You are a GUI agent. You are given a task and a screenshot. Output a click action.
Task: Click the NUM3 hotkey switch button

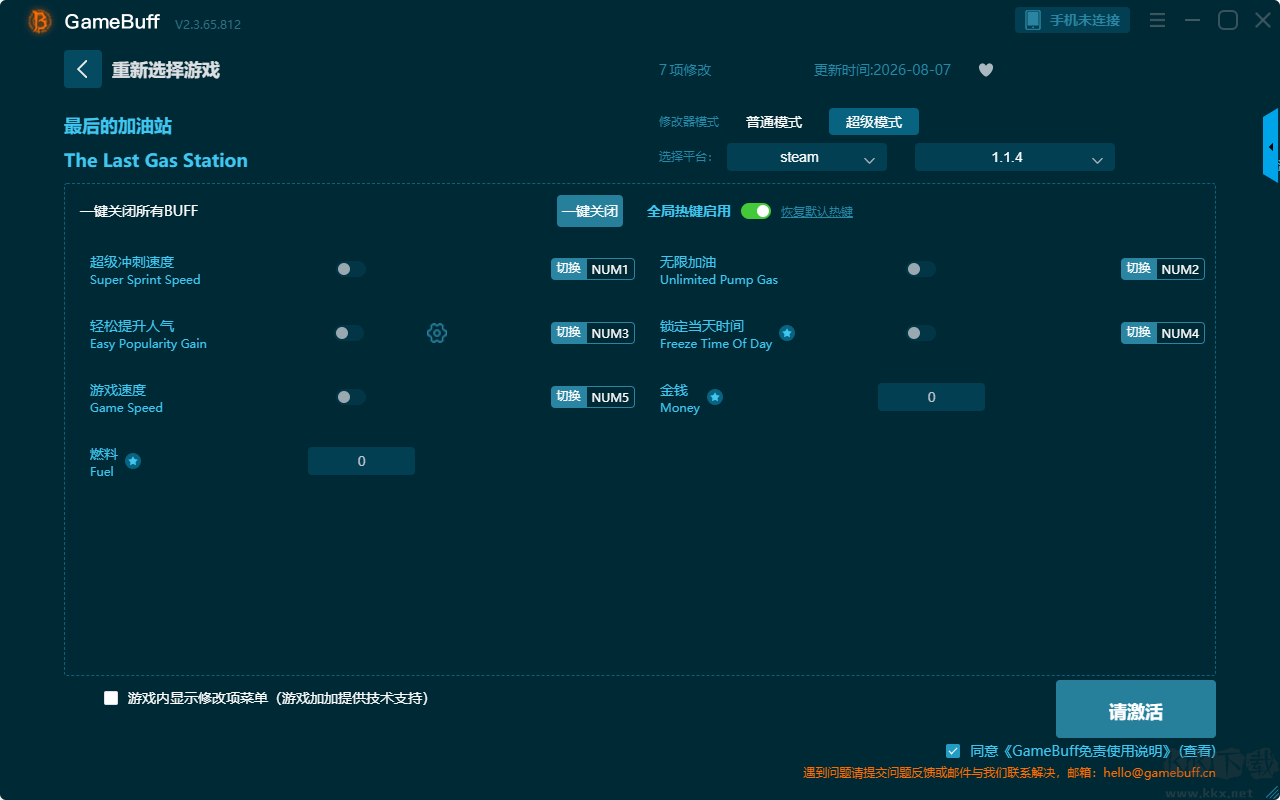(593, 333)
